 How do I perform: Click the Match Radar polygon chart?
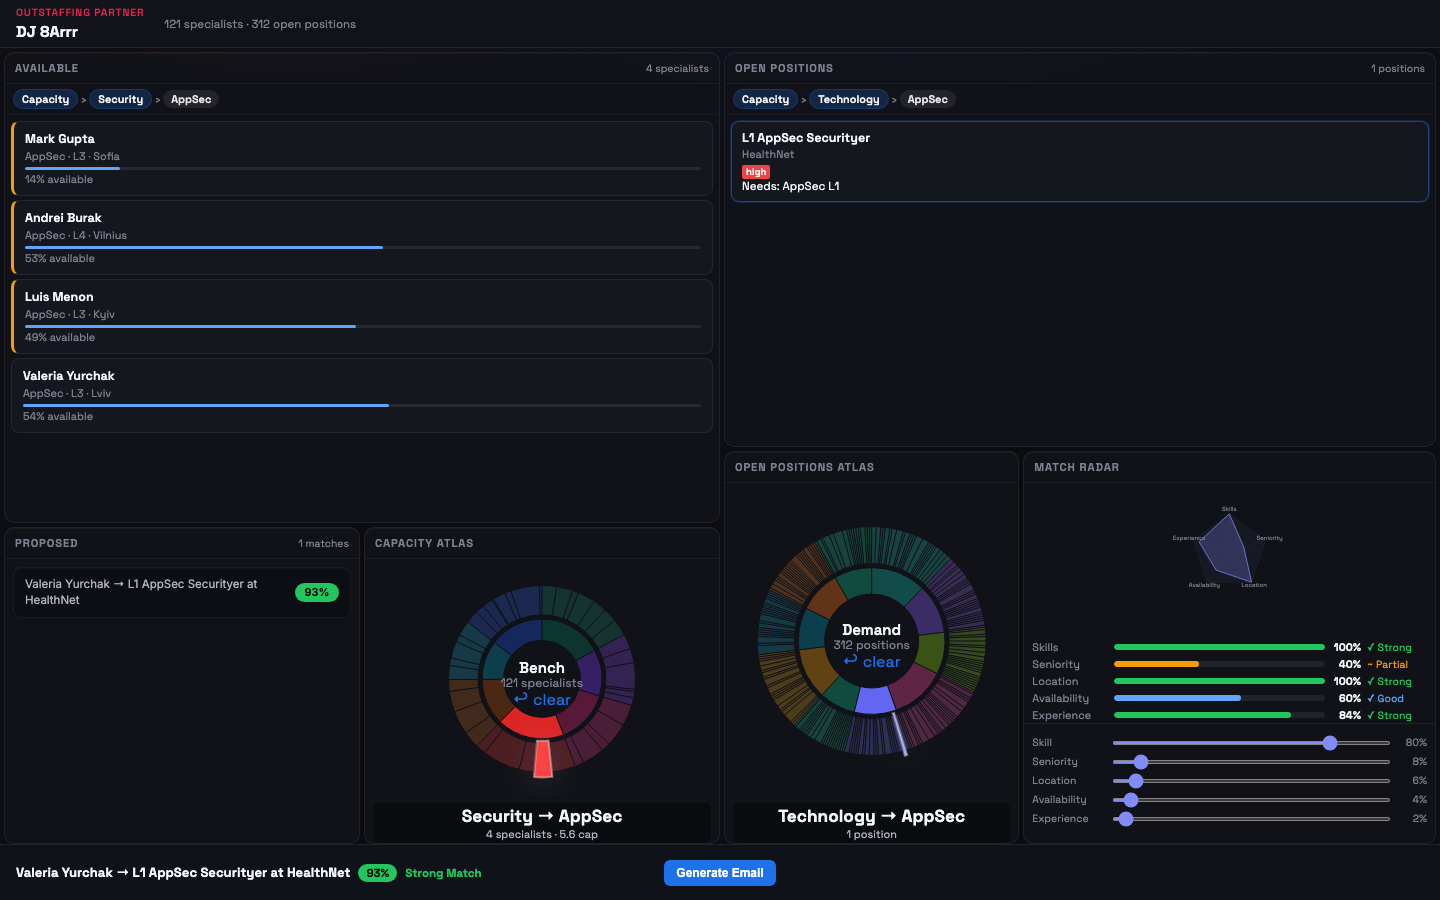1226,548
